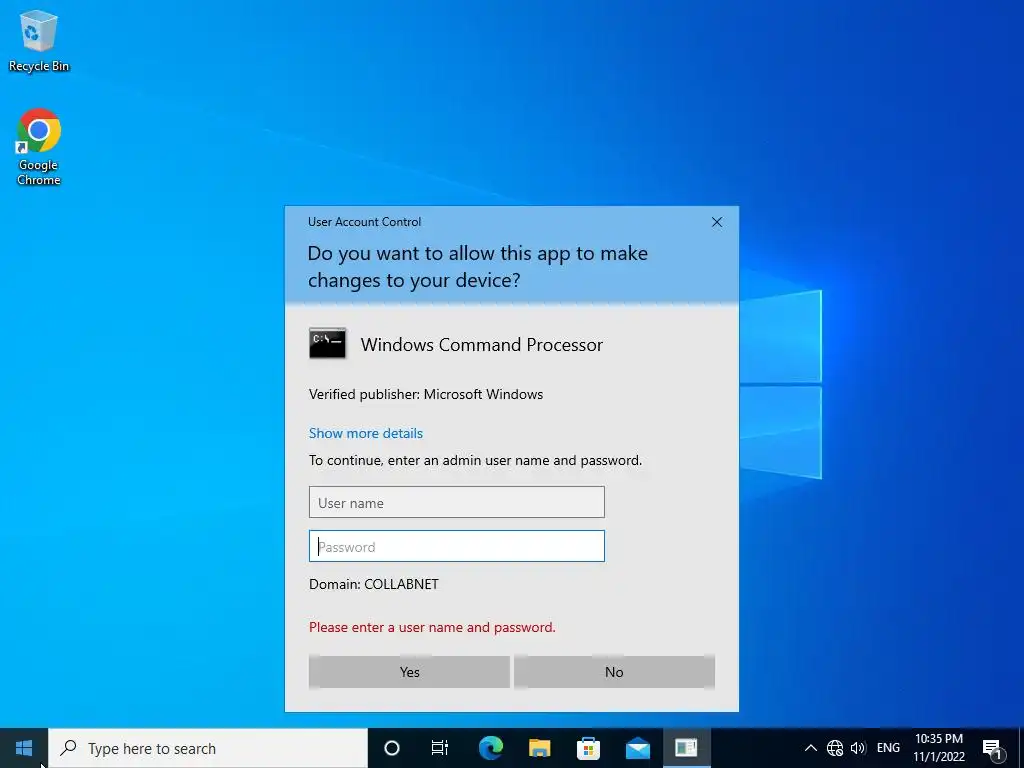
Task: Show hidden system tray icons
Action: tap(810, 748)
